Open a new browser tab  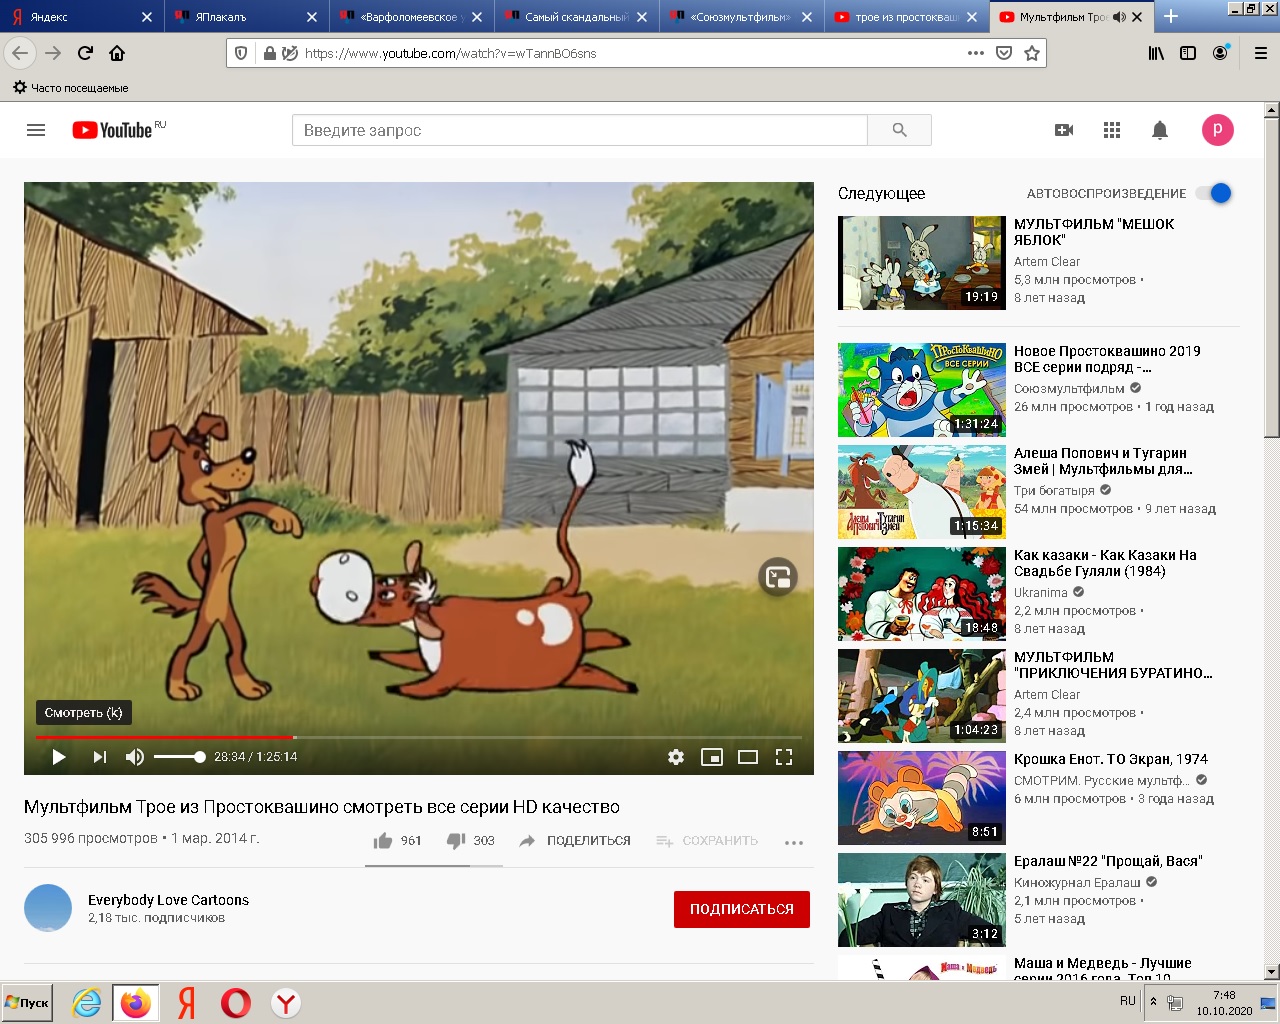pos(1171,17)
